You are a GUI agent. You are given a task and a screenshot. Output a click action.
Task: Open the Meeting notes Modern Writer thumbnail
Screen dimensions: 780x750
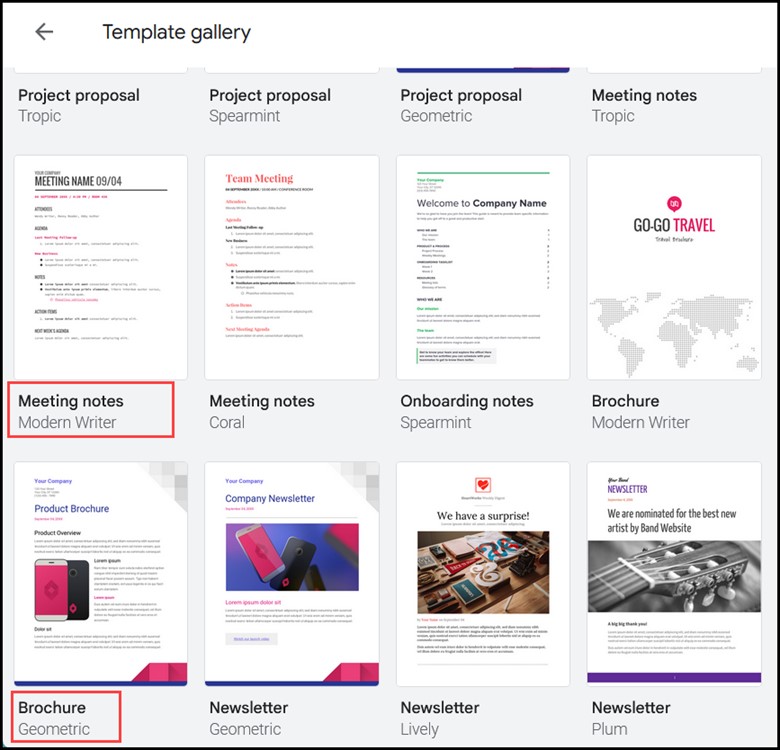(x=101, y=267)
